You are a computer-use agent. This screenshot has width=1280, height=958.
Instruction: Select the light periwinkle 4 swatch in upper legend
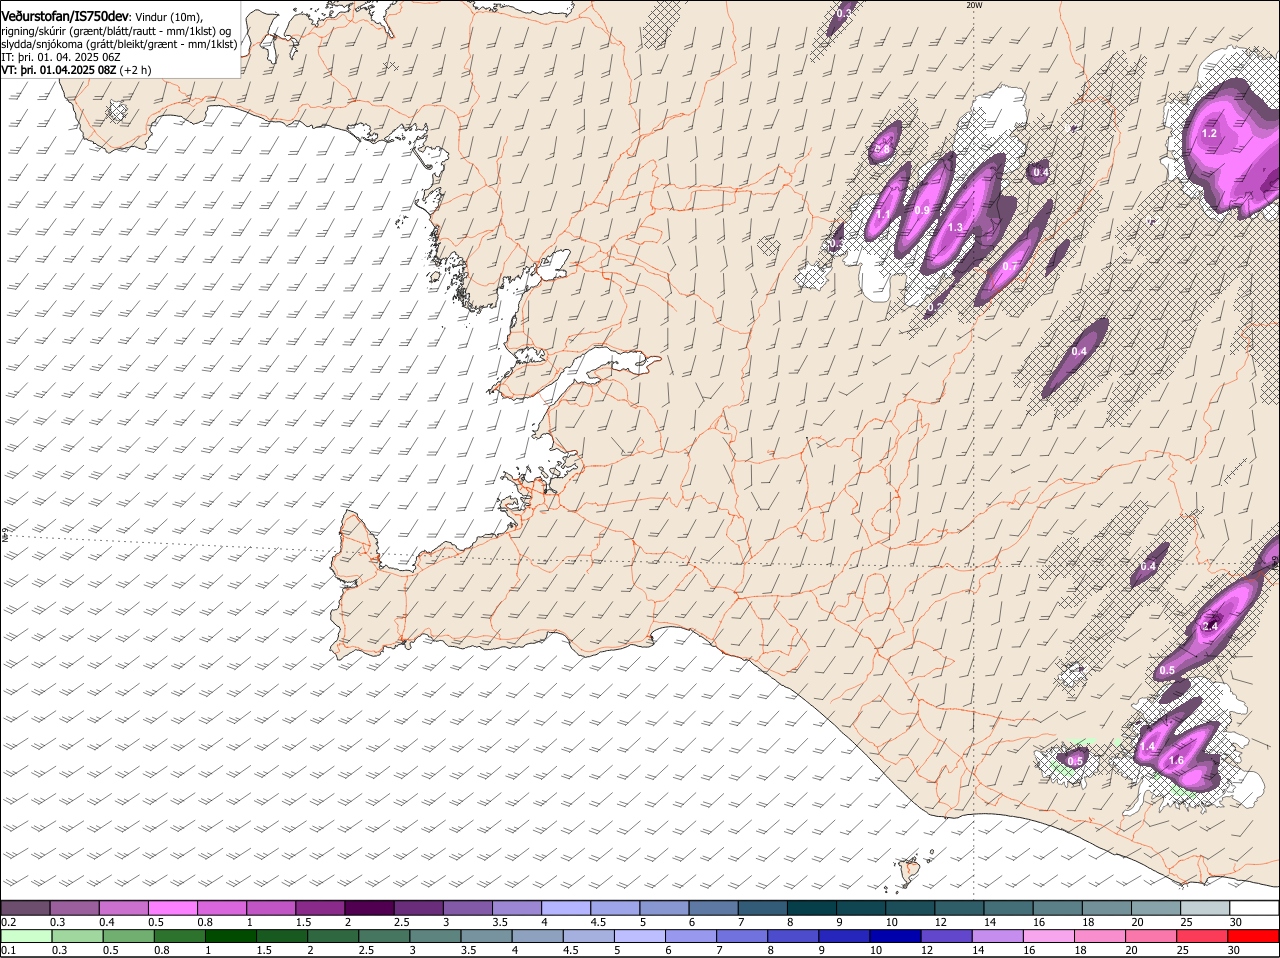pos(566,908)
